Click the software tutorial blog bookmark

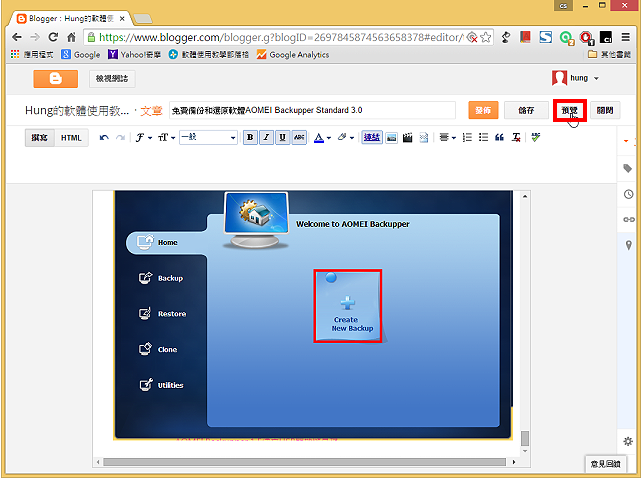pyautogui.click(x=209, y=54)
